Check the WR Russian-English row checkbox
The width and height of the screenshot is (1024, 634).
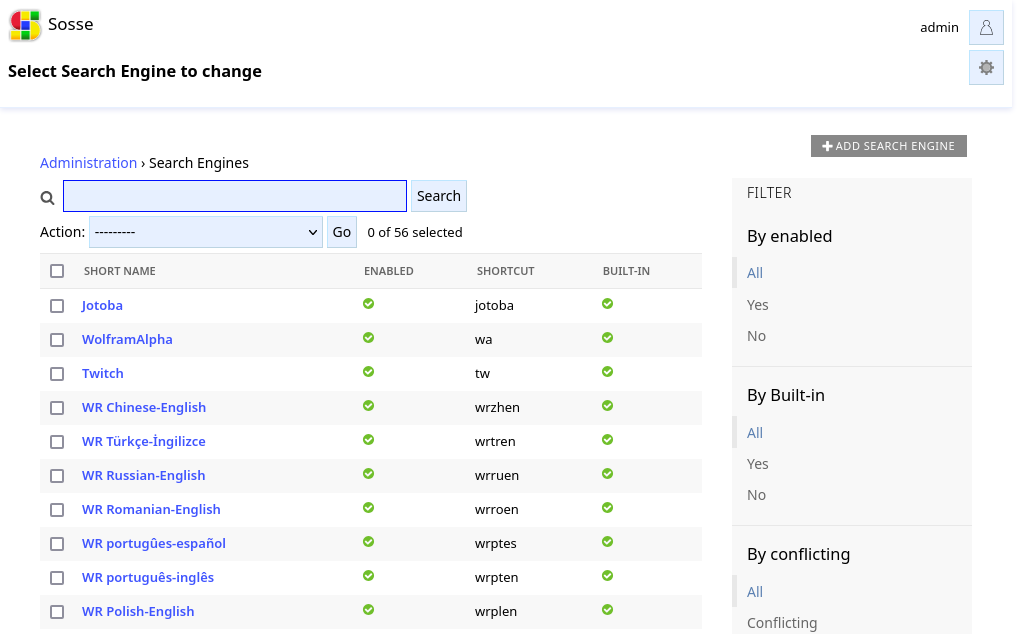[57, 476]
